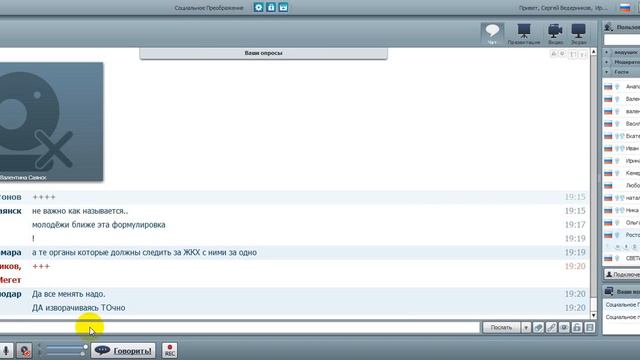Click the message 'молодёжи ближе эта формулировка'

click(99, 225)
